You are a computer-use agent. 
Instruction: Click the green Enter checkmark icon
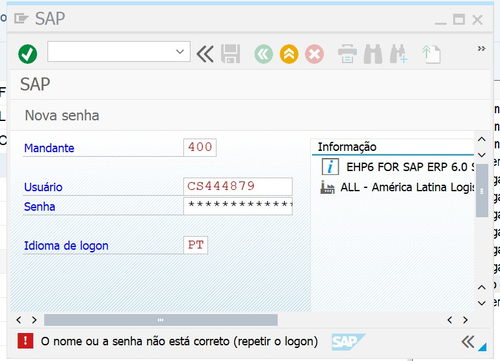click(x=28, y=54)
